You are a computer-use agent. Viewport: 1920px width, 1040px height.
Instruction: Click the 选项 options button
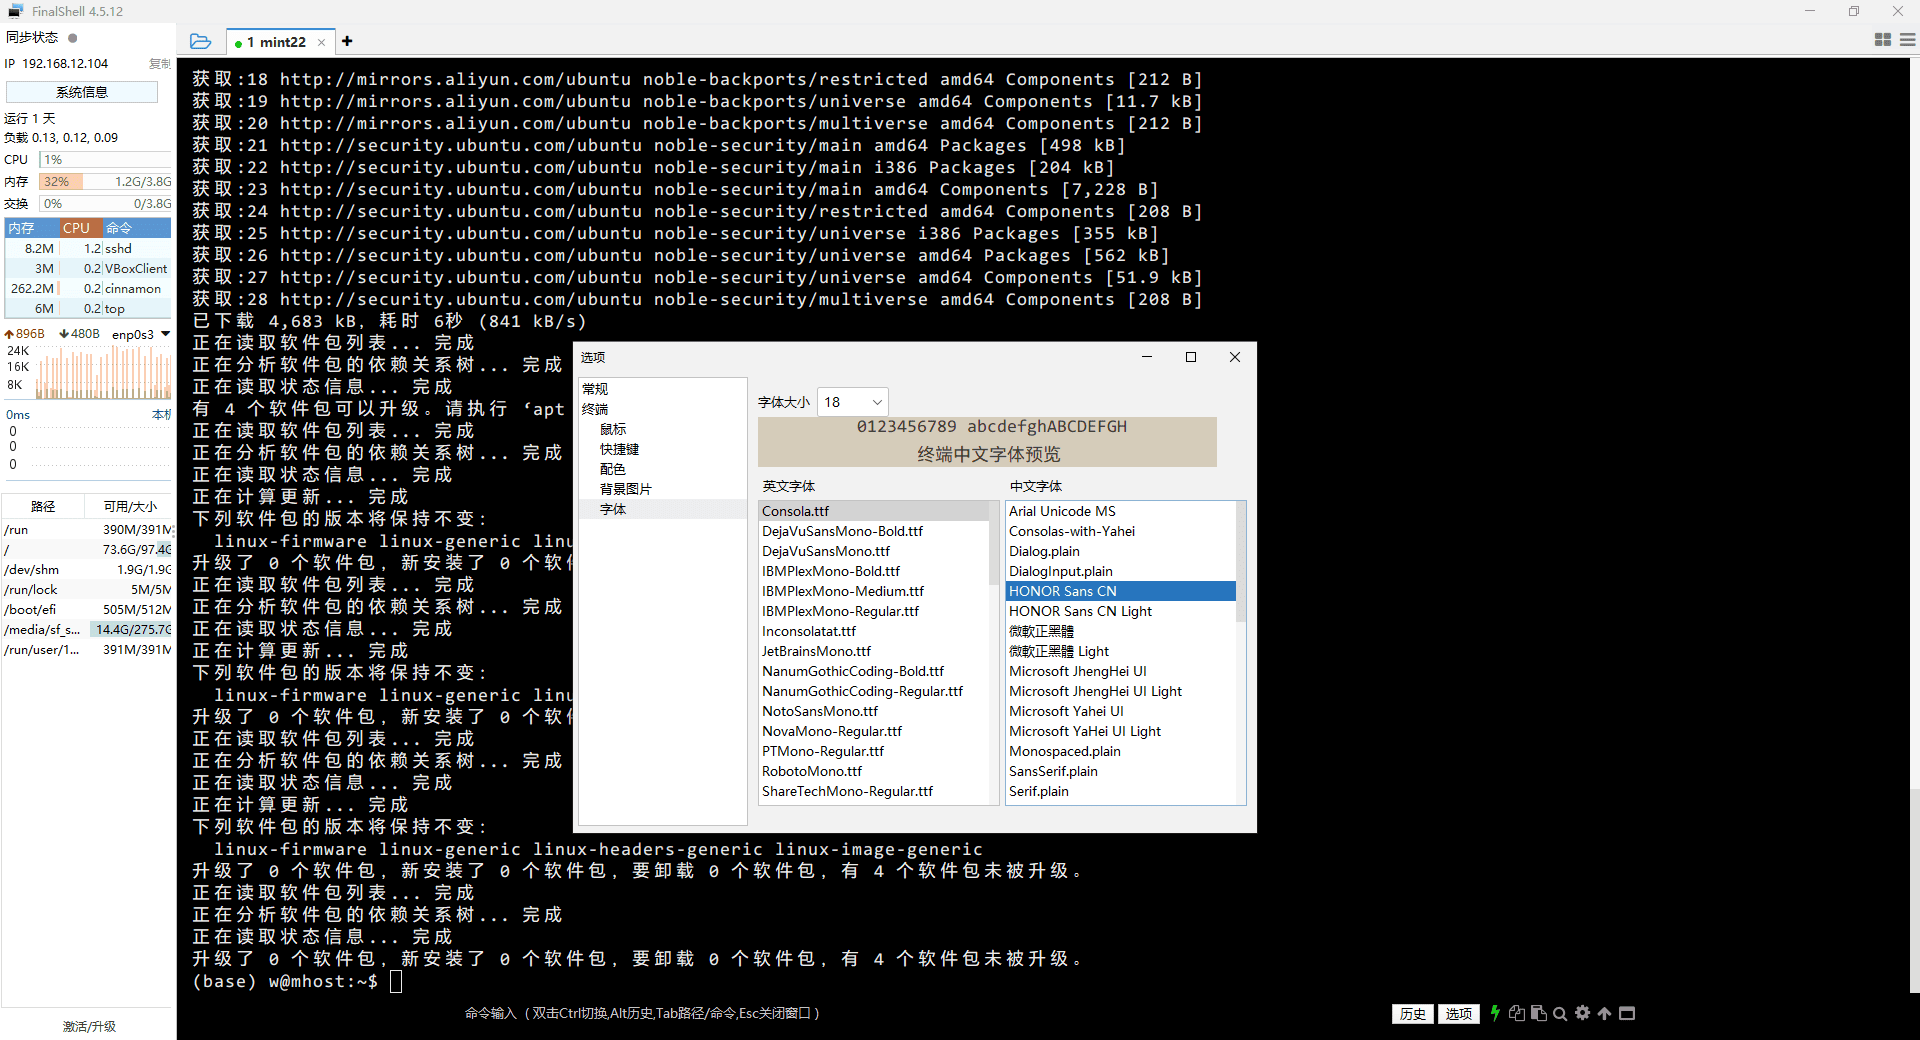[1458, 1013]
